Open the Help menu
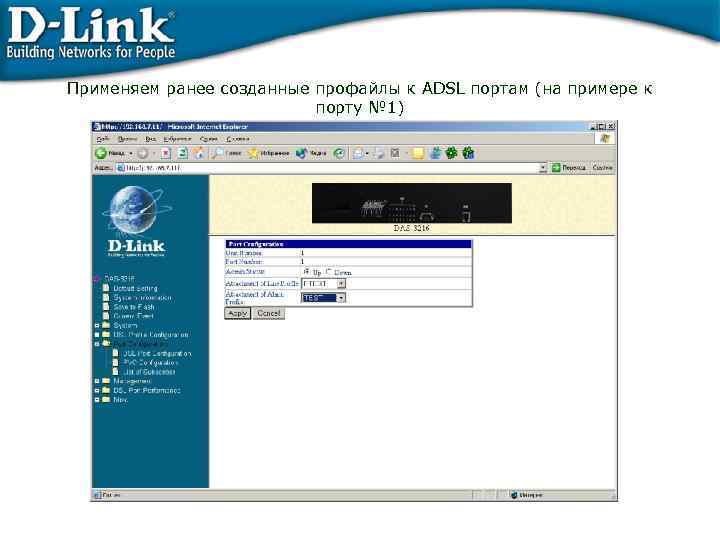The image size is (720, 540). click(237, 139)
